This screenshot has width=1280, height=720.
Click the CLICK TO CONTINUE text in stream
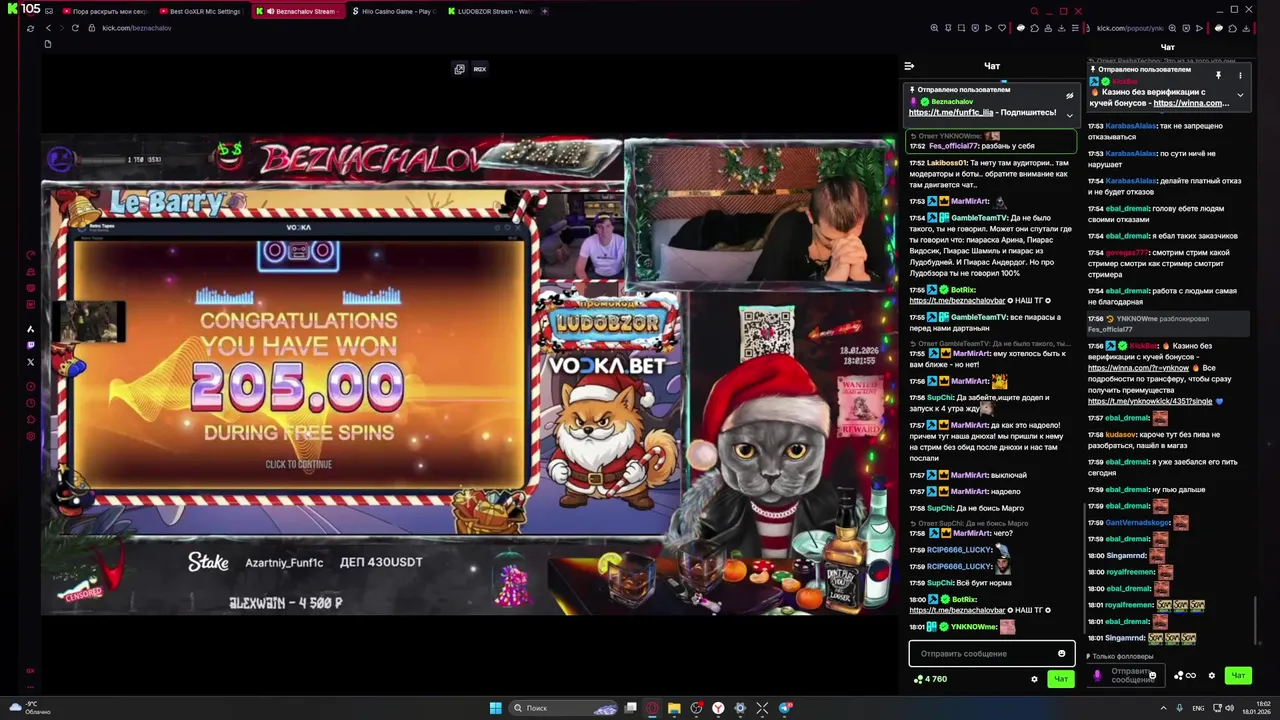pyautogui.click(x=298, y=464)
